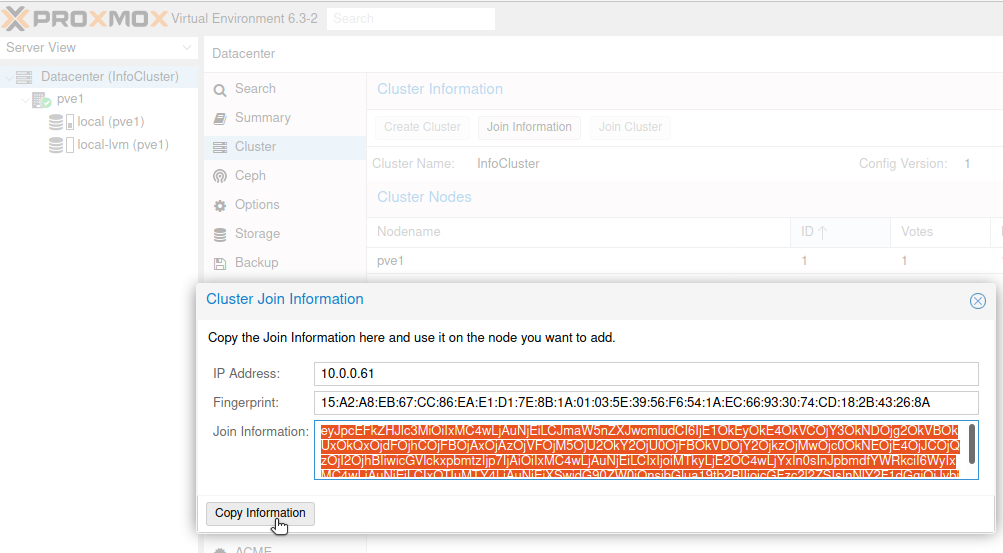Open the Backup floppy icon entry
The image size is (1003, 553).
(220, 263)
